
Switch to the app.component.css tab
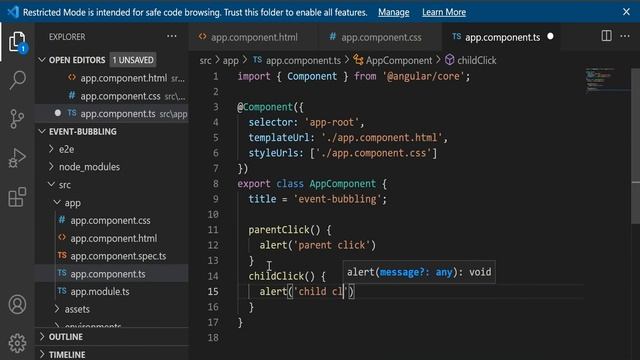[x=379, y=37]
